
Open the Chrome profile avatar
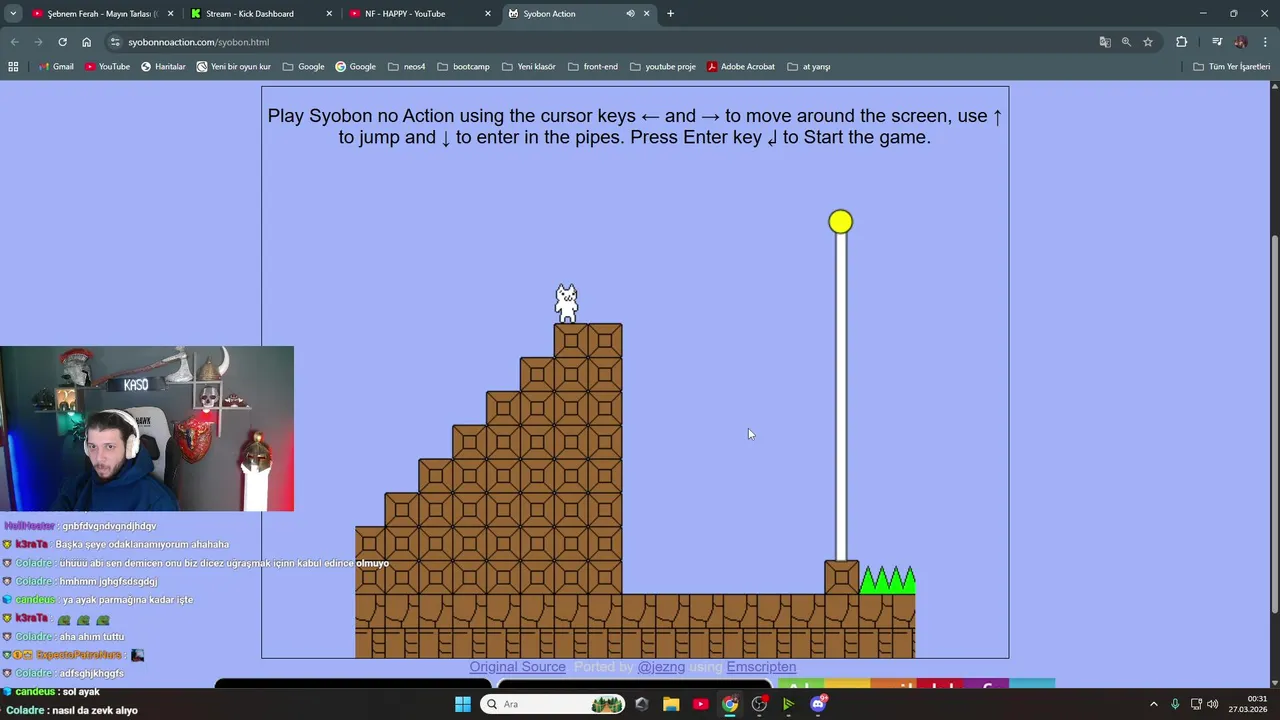point(1241,42)
